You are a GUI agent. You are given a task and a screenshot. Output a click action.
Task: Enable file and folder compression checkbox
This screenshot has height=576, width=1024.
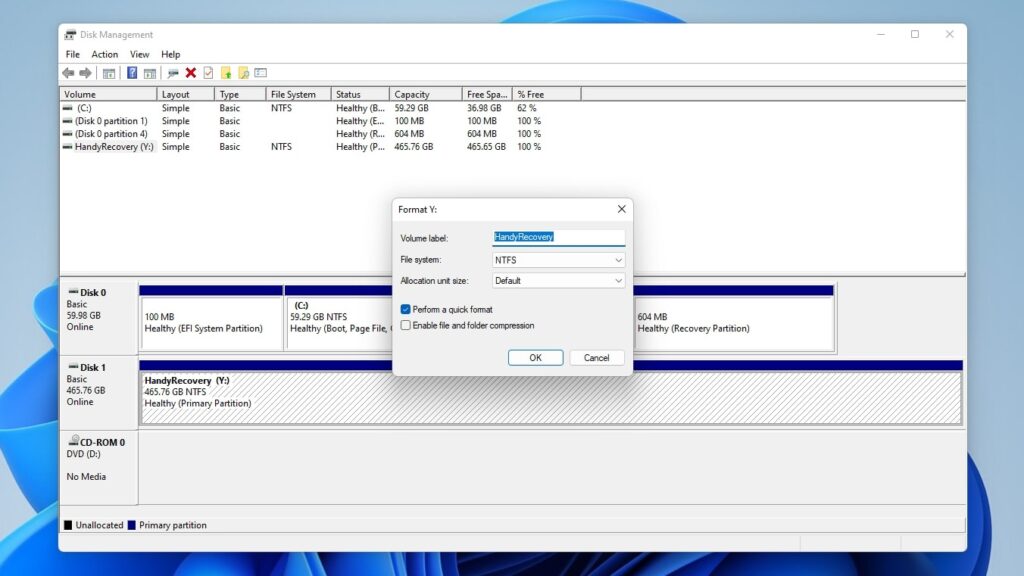tap(406, 325)
